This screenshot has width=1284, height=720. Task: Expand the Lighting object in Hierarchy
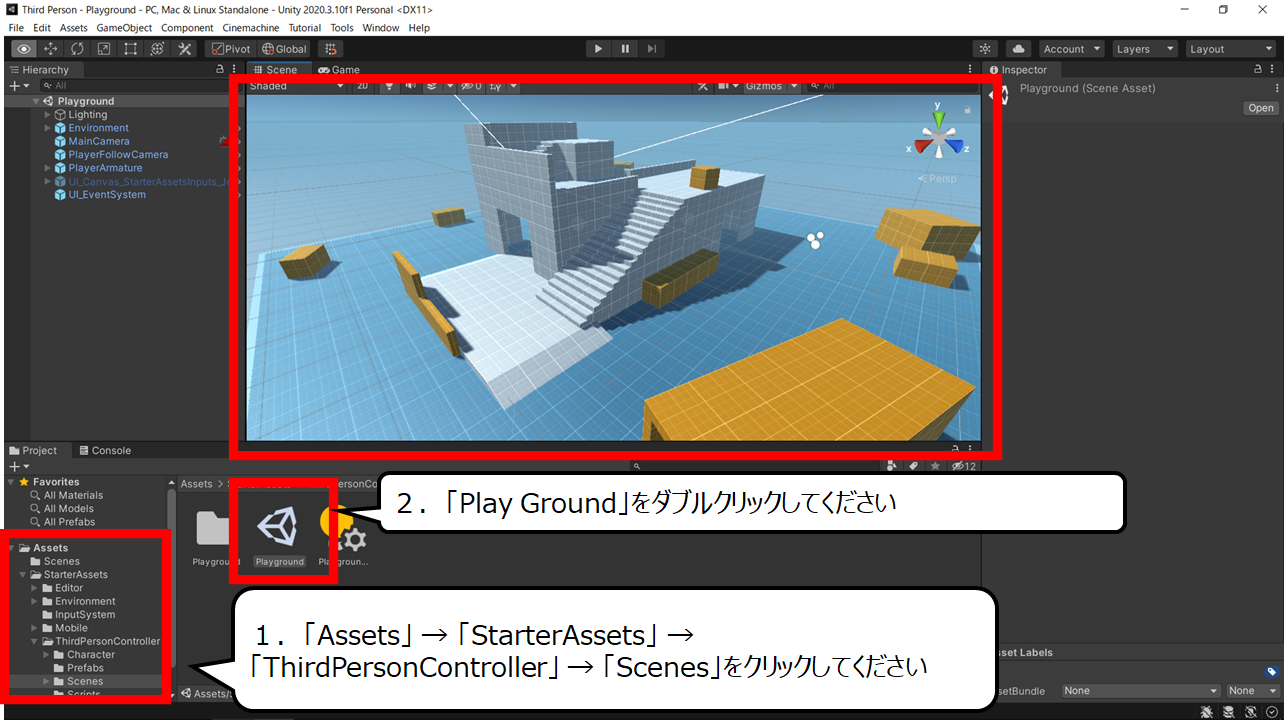[47, 115]
